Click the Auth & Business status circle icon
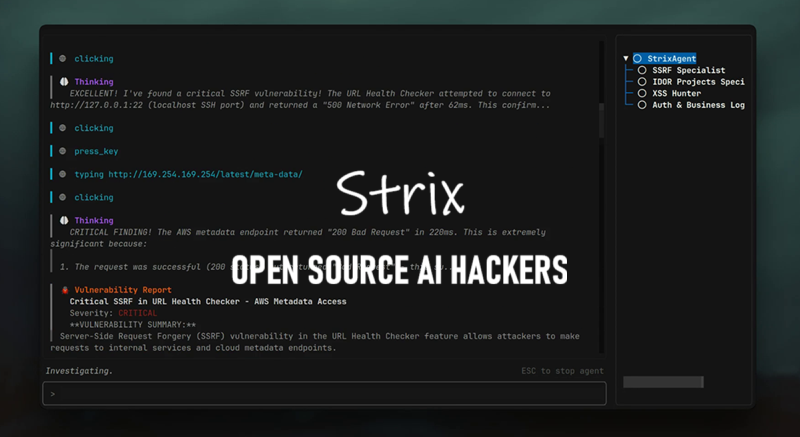 tap(642, 105)
